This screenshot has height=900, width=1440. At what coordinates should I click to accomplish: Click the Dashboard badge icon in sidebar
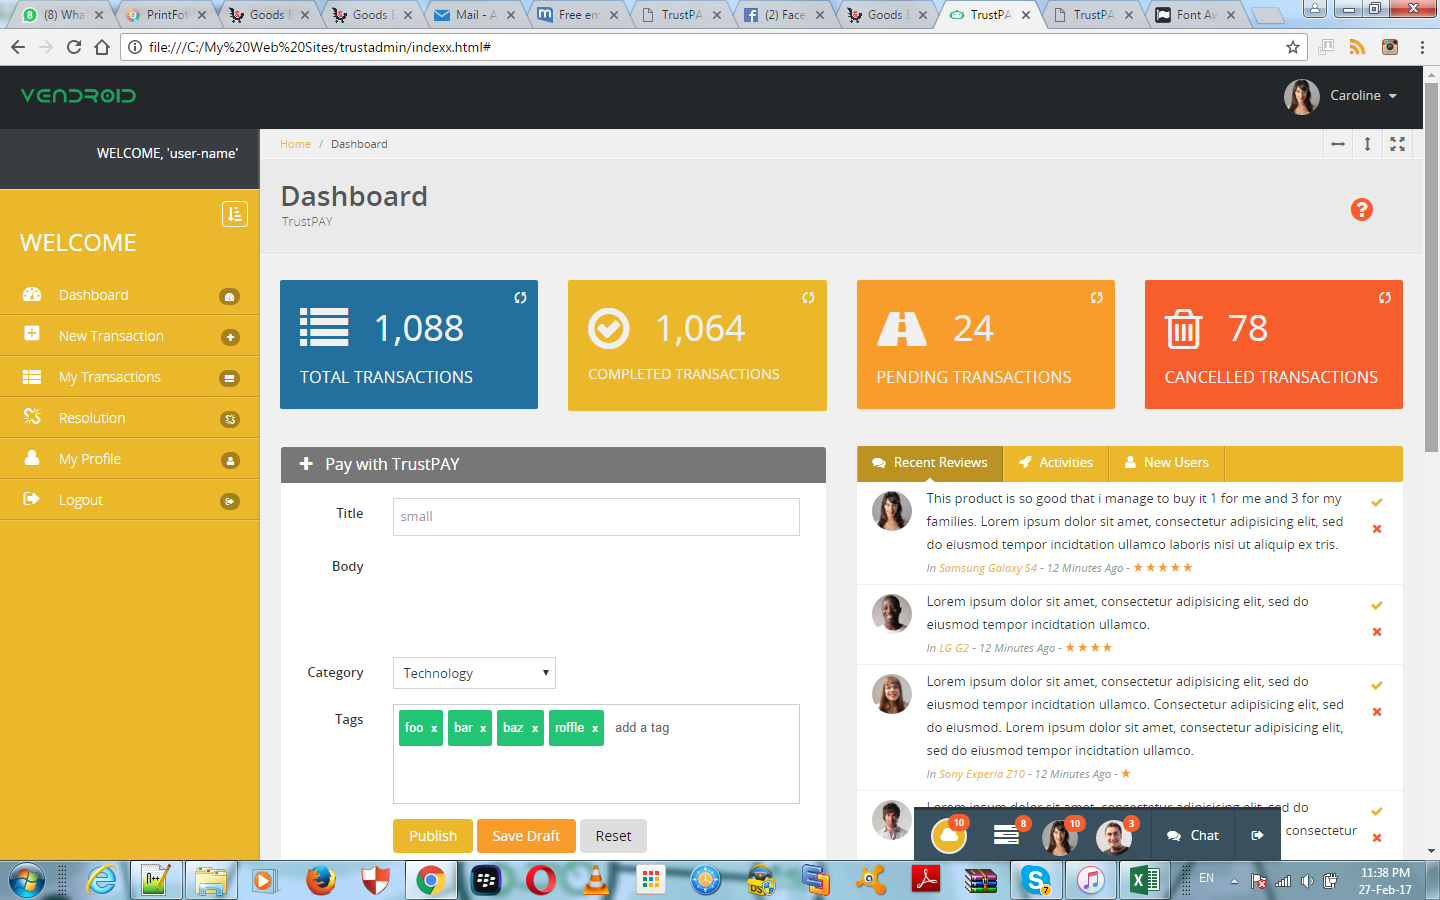tap(230, 296)
